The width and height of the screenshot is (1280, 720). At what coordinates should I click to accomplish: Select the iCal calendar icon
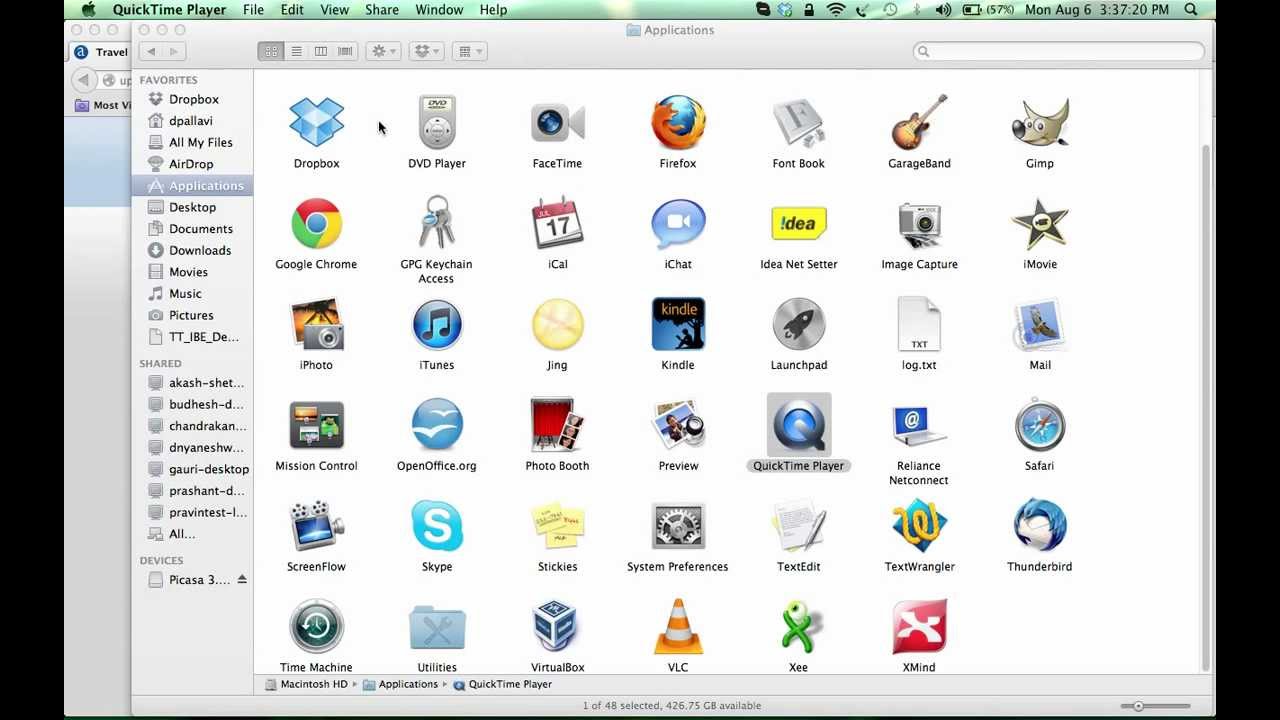pyautogui.click(x=557, y=223)
